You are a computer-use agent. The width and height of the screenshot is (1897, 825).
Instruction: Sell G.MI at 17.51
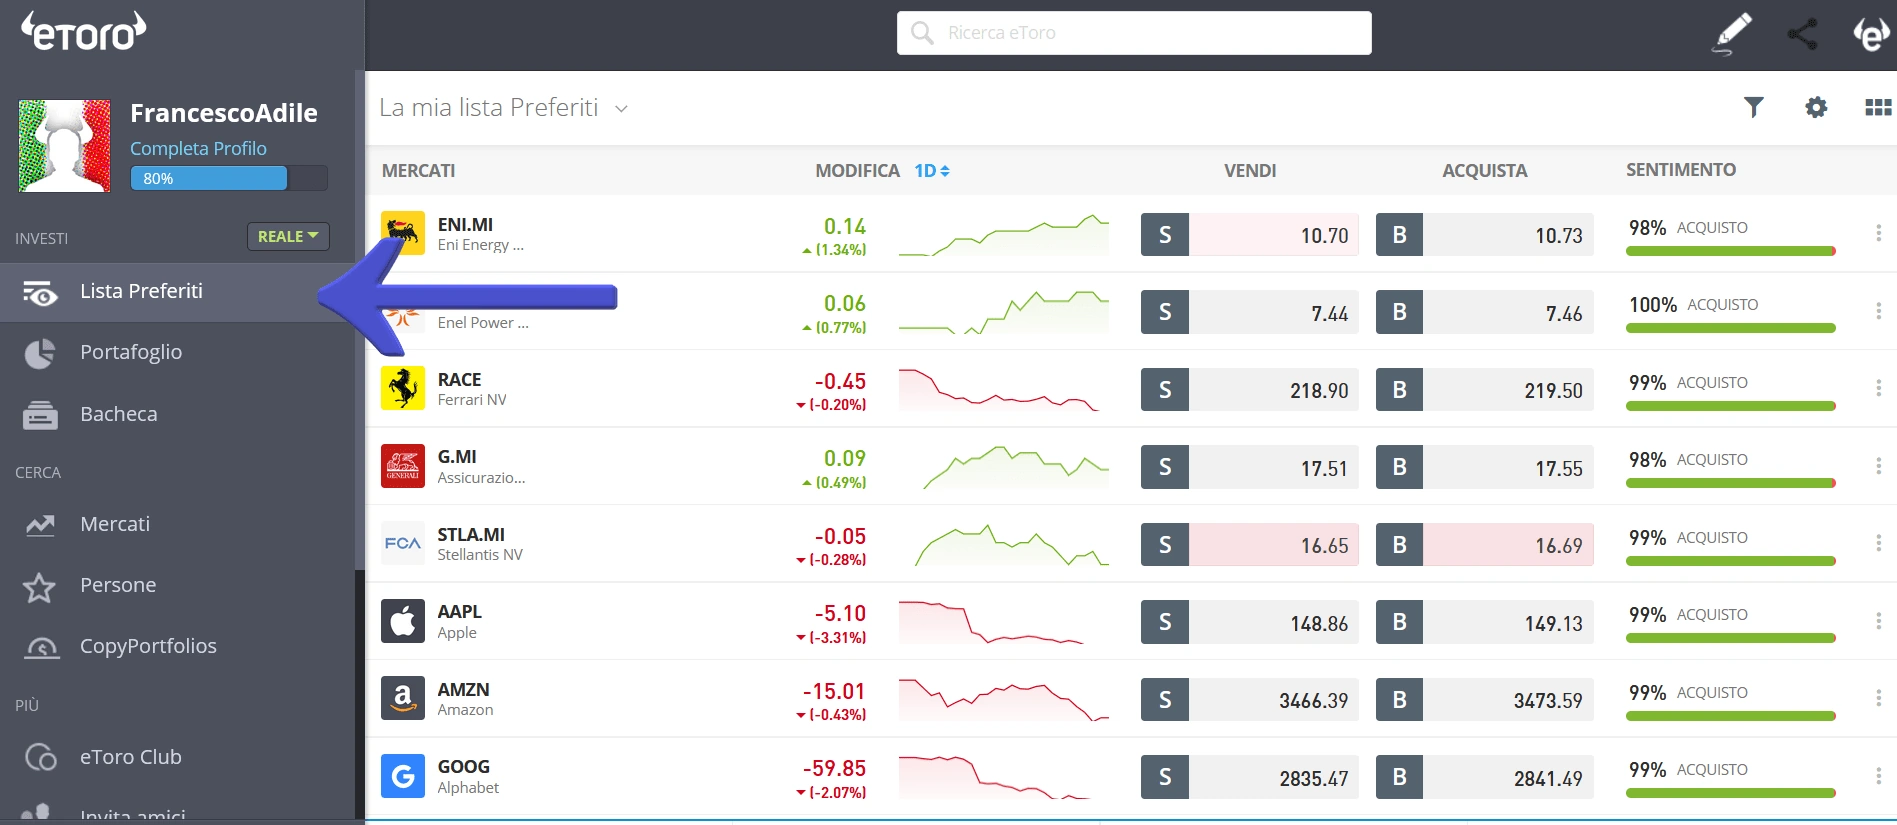[1249, 468]
